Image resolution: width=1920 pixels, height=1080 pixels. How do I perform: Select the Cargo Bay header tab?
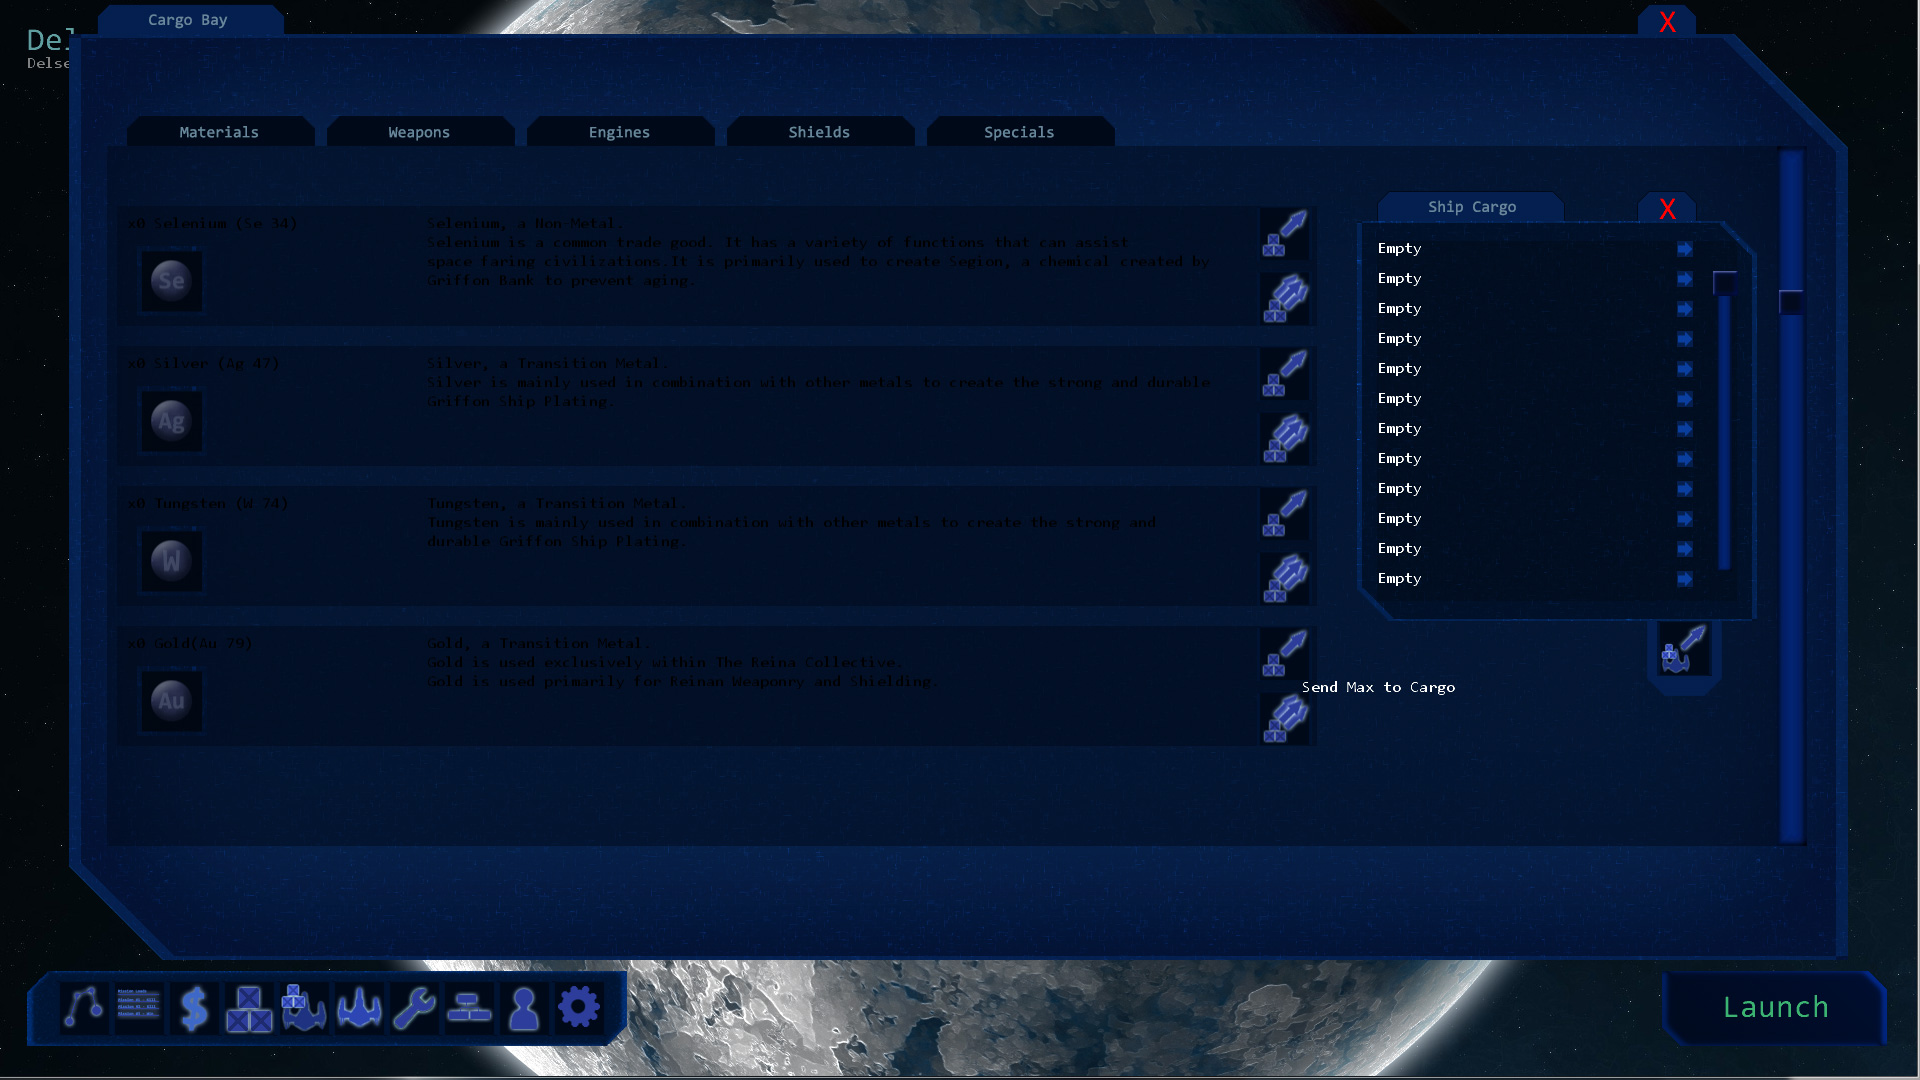pyautogui.click(x=188, y=20)
